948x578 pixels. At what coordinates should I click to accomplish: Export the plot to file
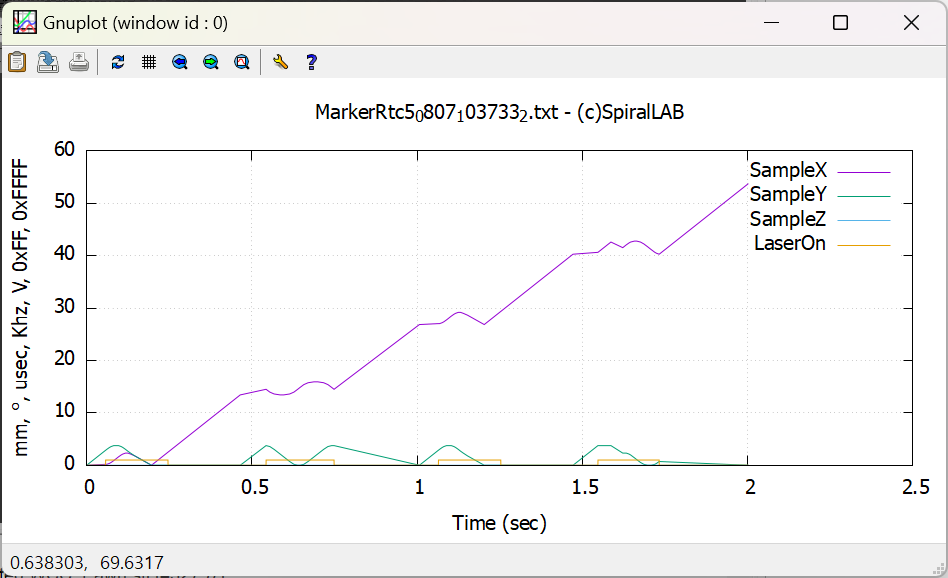[48, 62]
